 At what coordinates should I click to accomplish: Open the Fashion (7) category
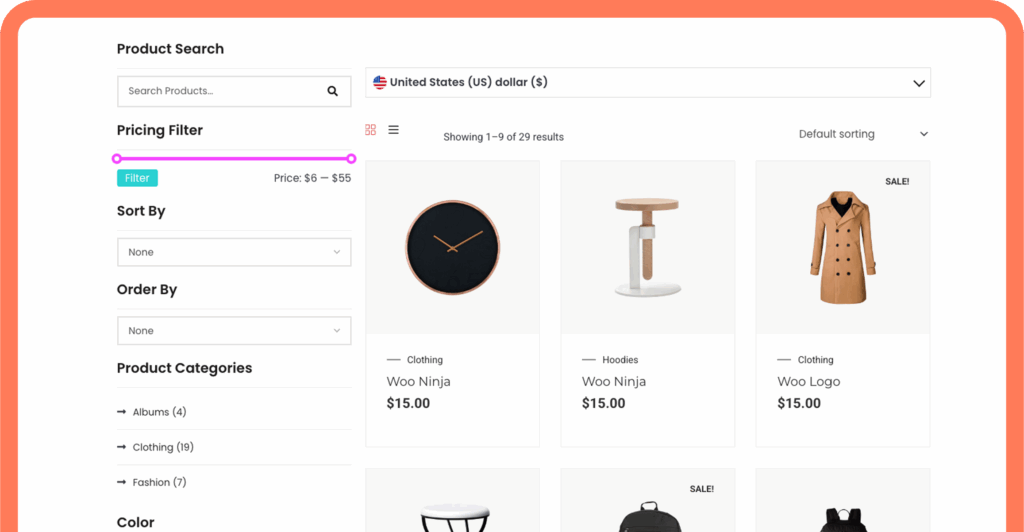click(159, 482)
